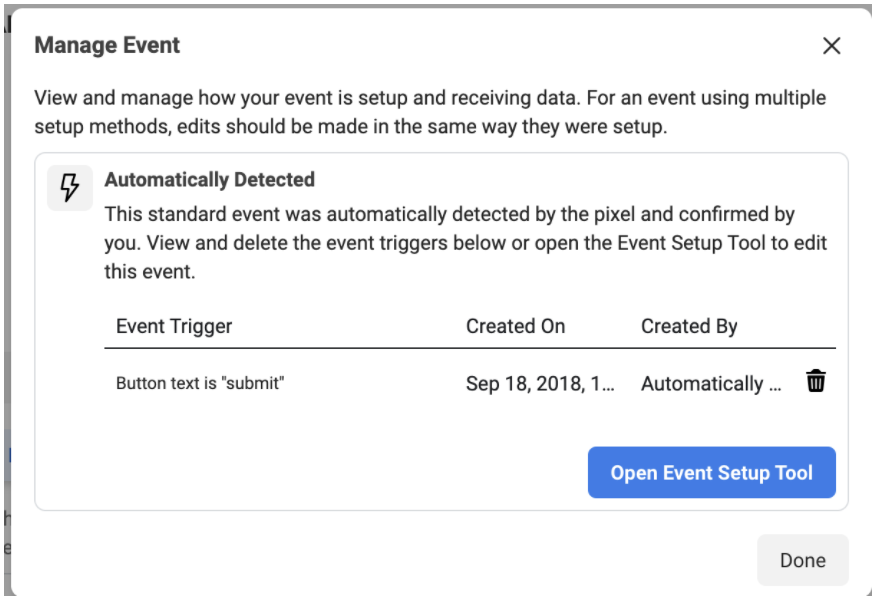Viewport: 878px width, 596px height.
Task: Click the truncated "Automatically ..." creator cell
Action: coord(711,384)
